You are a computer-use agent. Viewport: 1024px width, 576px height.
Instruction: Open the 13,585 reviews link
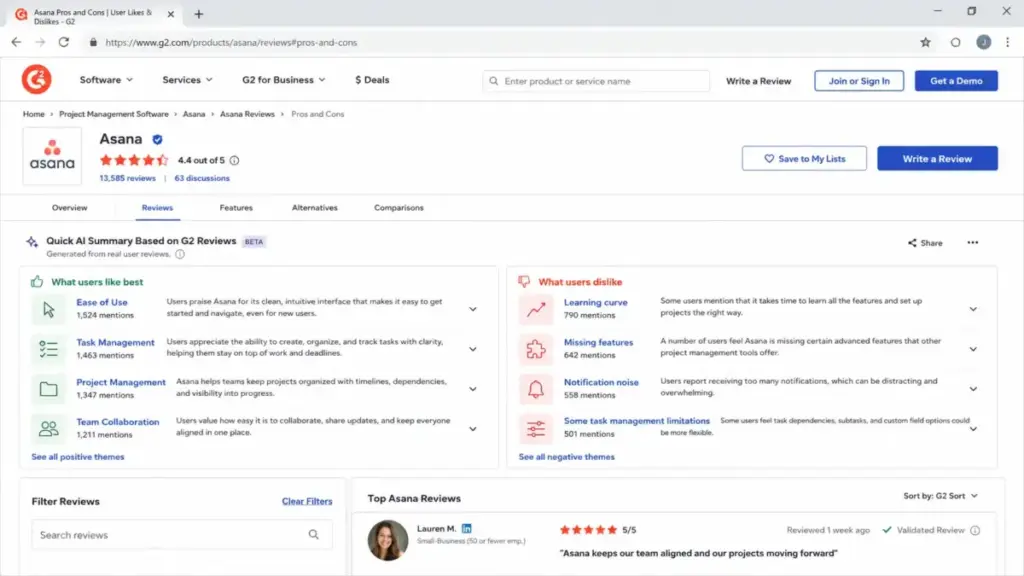point(127,178)
